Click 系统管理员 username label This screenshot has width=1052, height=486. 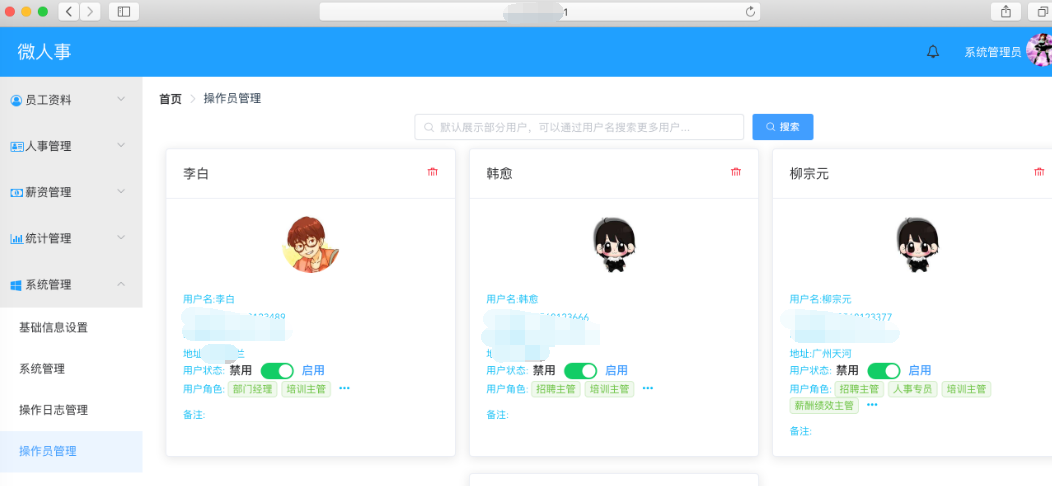point(992,52)
